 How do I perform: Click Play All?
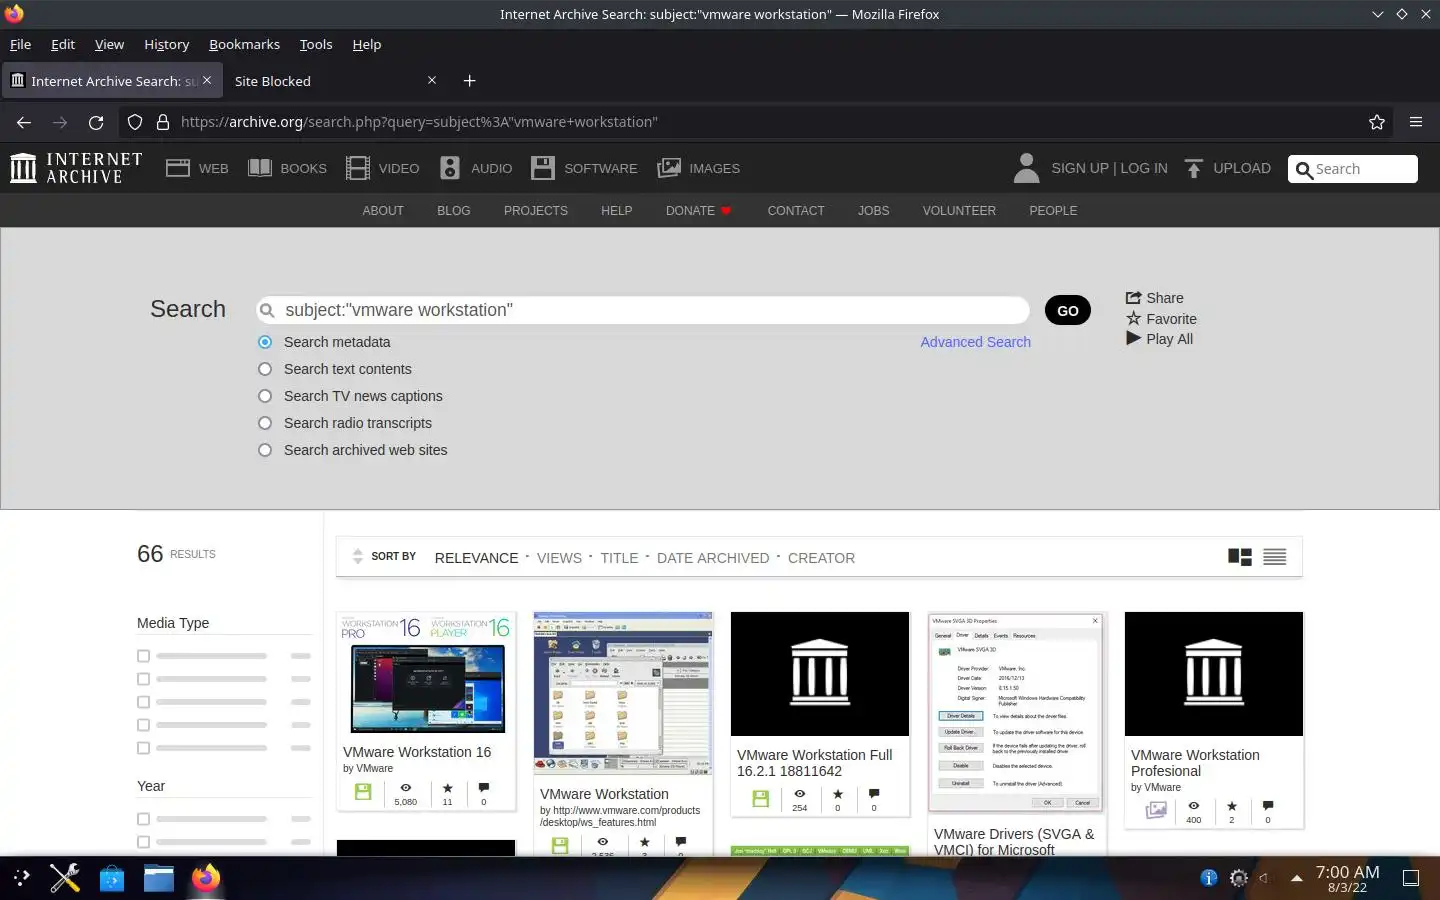(1159, 339)
